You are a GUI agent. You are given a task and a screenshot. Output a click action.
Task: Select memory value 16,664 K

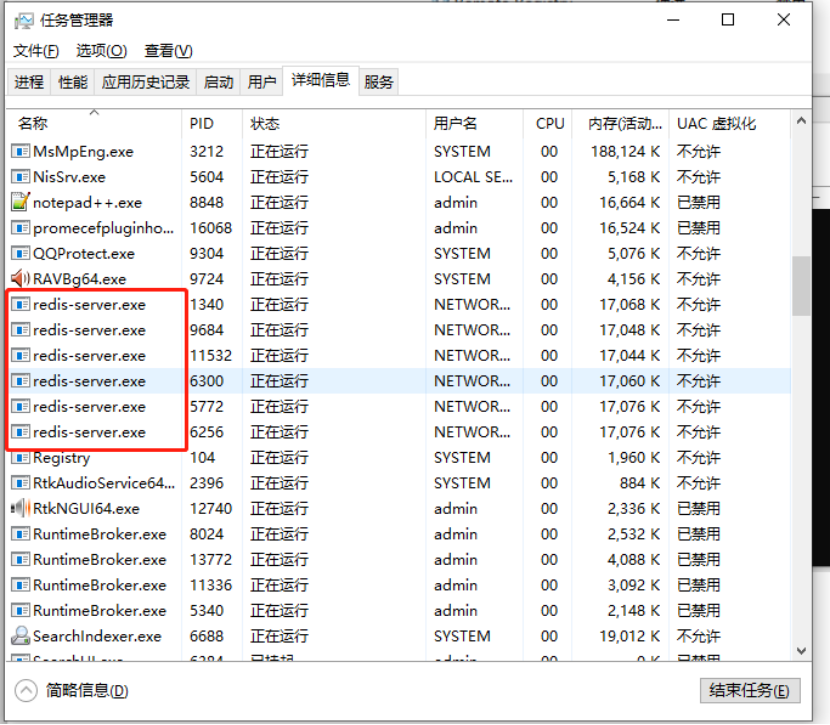pos(629,202)
